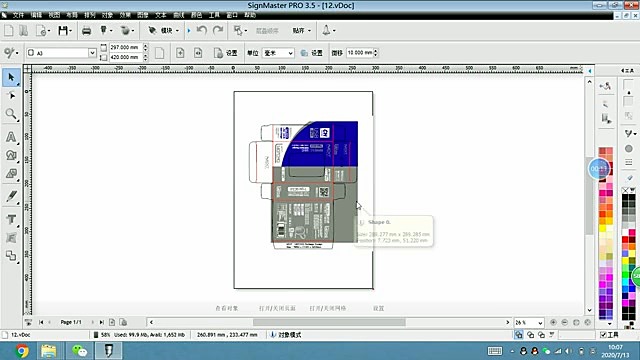
Task: Undo the last action
Action: click(202, 30)
